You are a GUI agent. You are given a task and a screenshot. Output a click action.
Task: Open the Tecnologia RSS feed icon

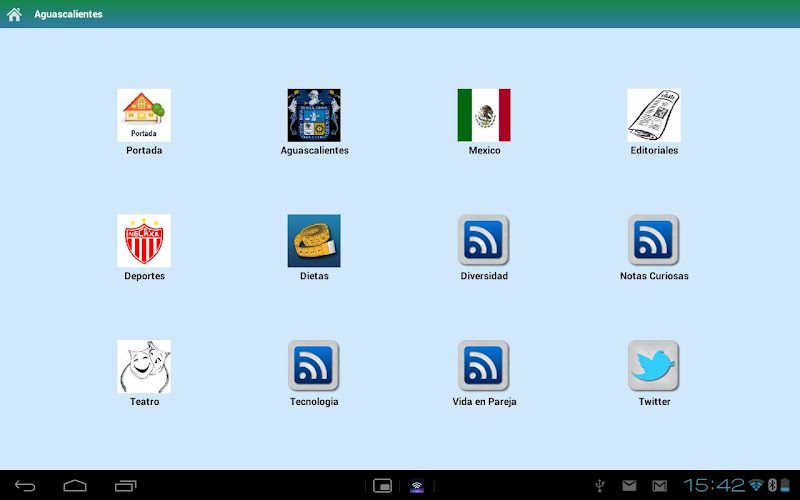point(314,366)
